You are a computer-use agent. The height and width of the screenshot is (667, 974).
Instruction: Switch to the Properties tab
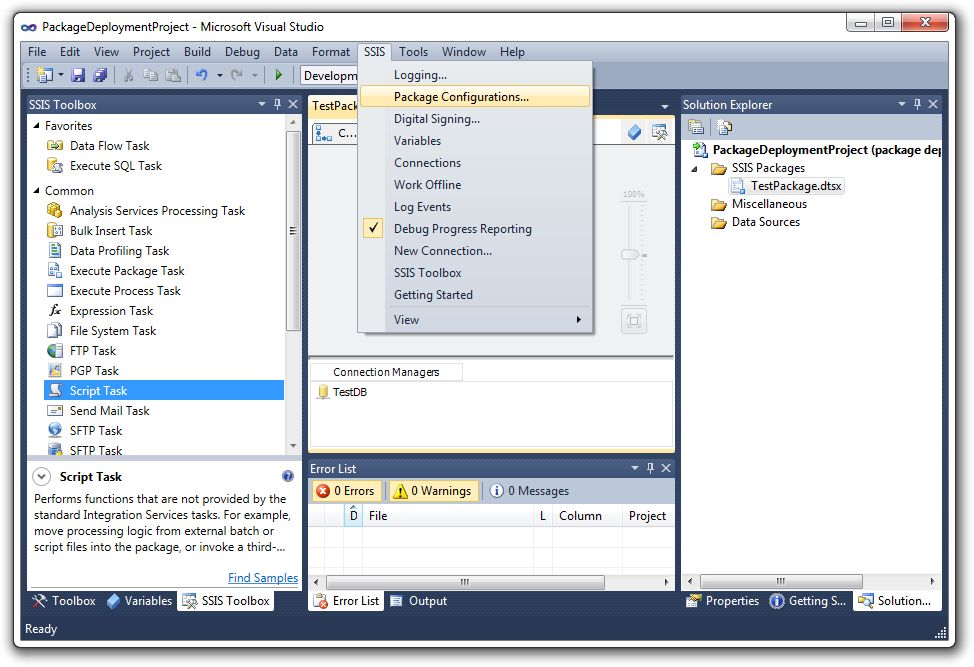(722, 601)
